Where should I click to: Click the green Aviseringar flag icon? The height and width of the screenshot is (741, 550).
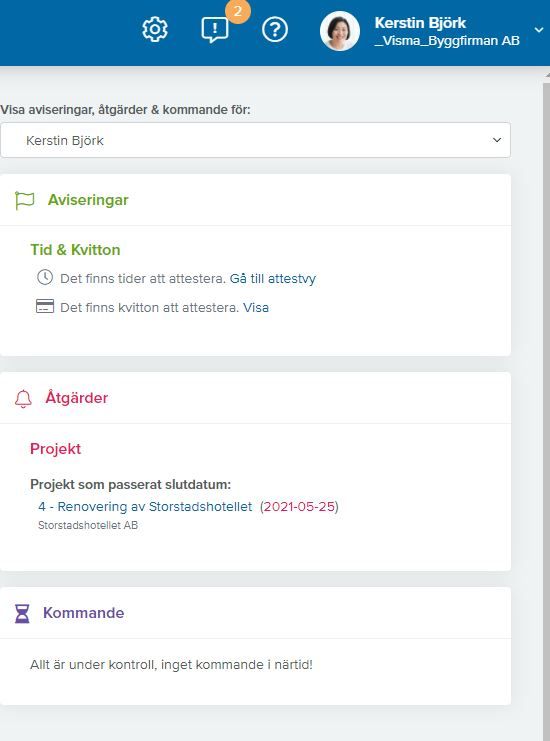(x=24, y=200)
